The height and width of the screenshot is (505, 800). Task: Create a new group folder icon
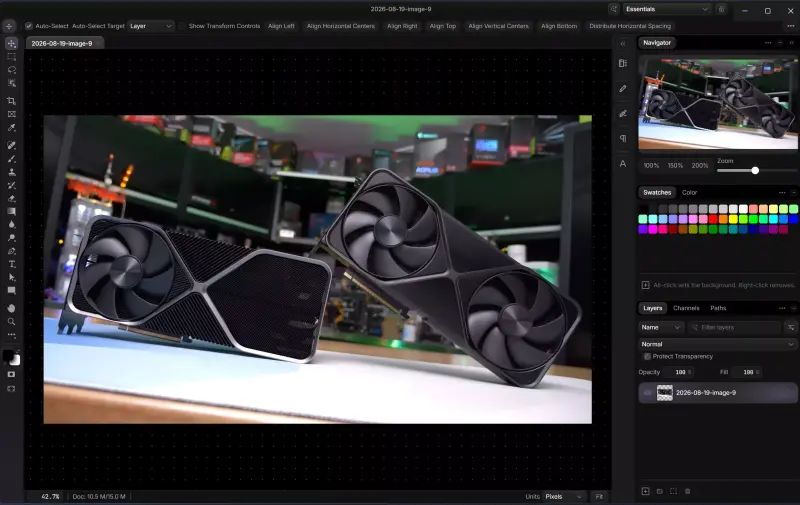(x=659, y=491)
